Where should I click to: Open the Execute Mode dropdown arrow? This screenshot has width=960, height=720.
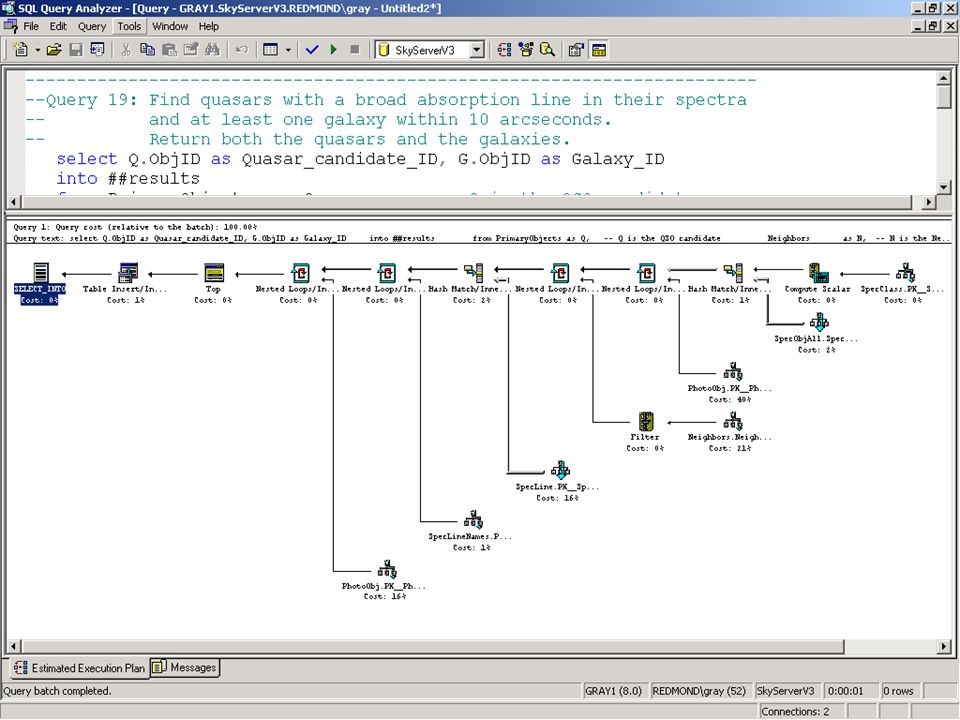click(288, 50)
